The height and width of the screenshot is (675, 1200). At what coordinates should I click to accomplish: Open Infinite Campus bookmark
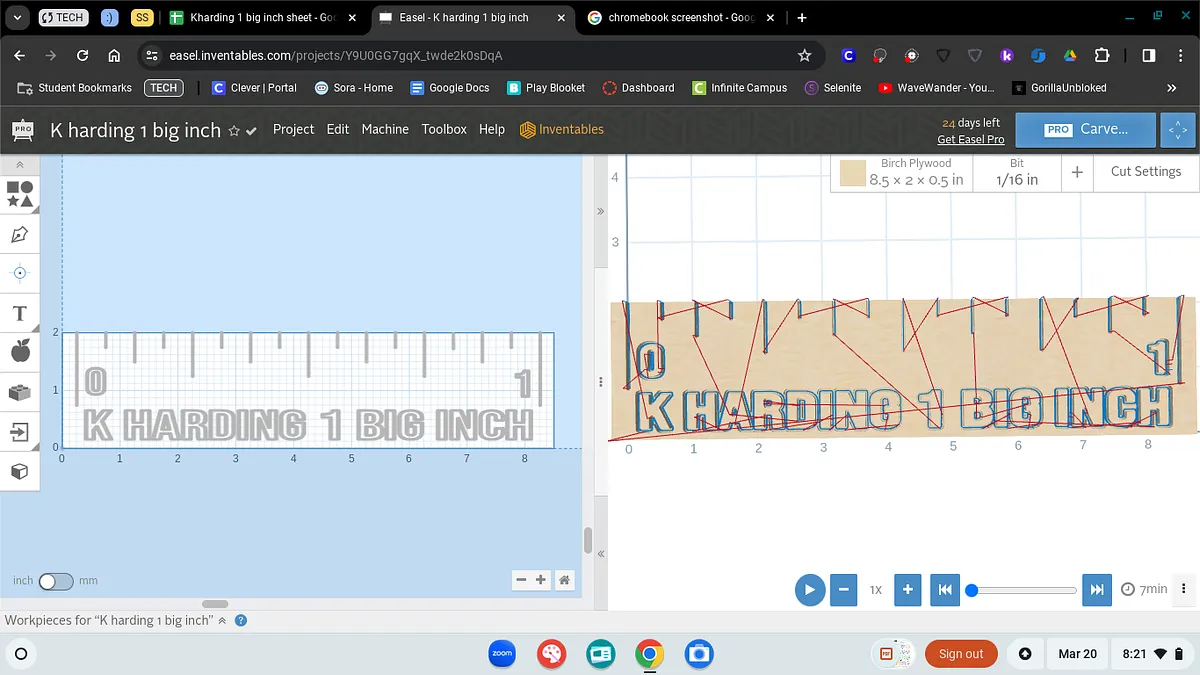coord(739,88)
